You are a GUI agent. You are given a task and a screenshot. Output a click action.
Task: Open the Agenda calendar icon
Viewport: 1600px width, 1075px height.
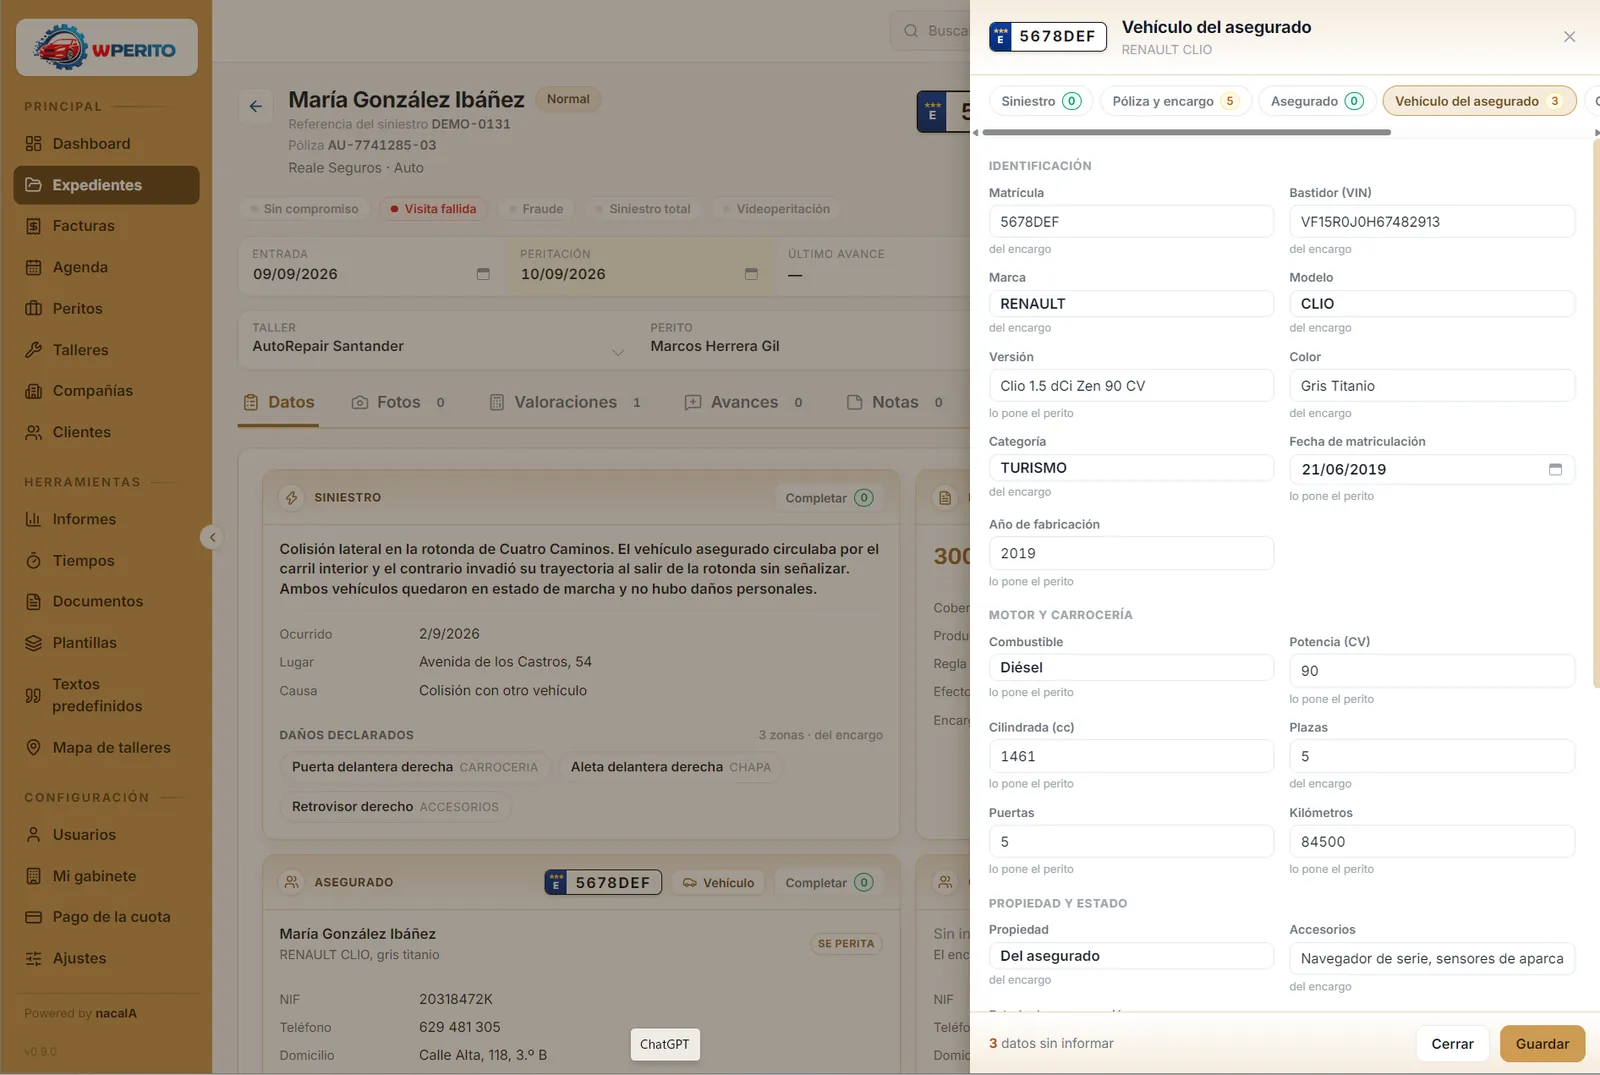(x=33, y=267)
